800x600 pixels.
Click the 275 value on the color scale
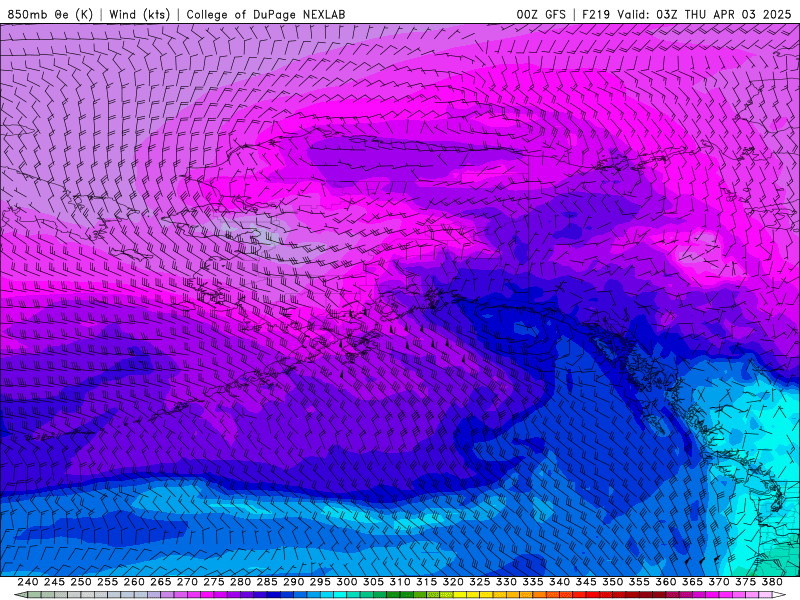214,582
